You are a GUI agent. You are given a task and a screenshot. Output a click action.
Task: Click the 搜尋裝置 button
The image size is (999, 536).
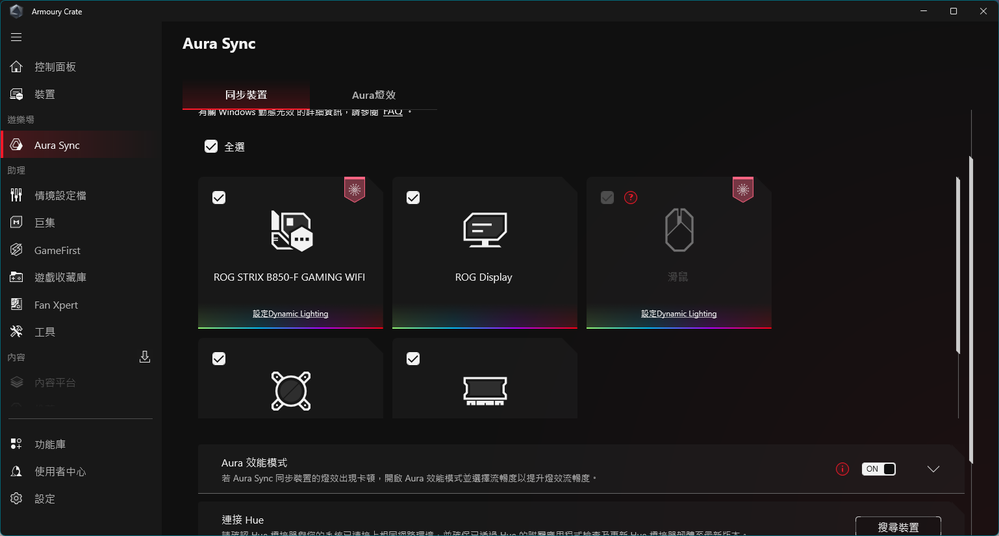coord(898,526)
